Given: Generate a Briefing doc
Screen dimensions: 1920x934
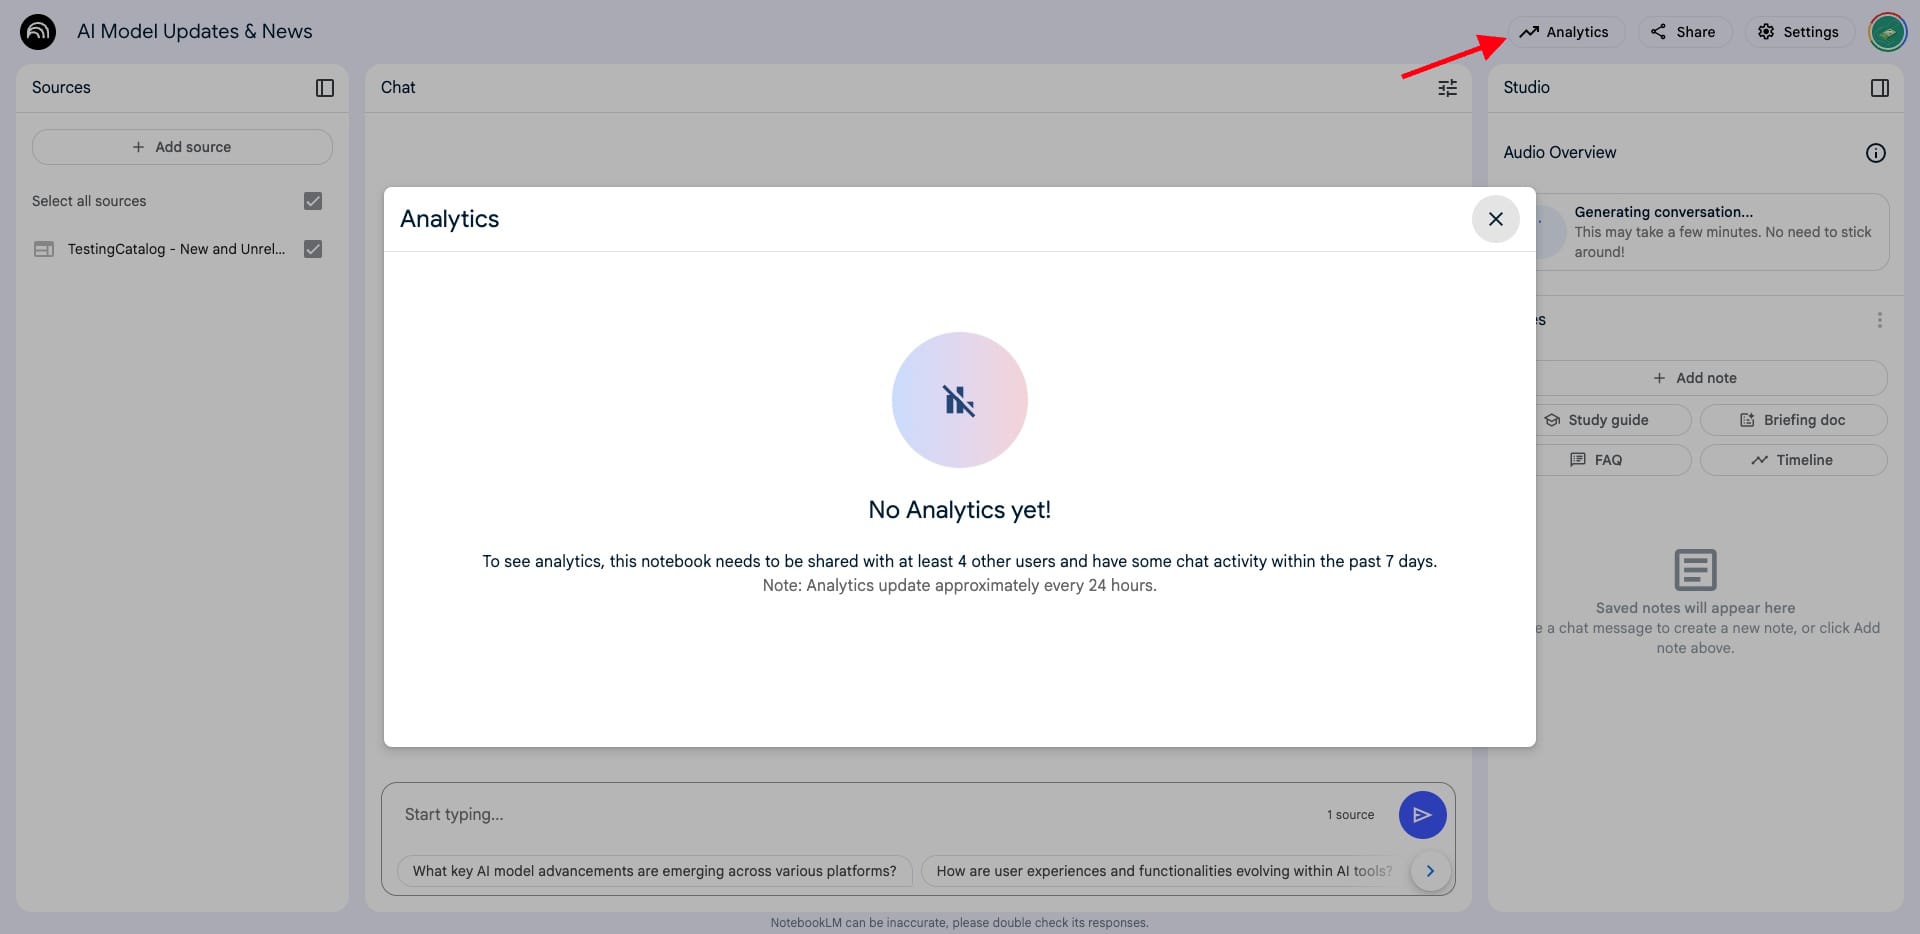Looking at the screenshot, I should pyautogui.click(x=1794, y=420).
